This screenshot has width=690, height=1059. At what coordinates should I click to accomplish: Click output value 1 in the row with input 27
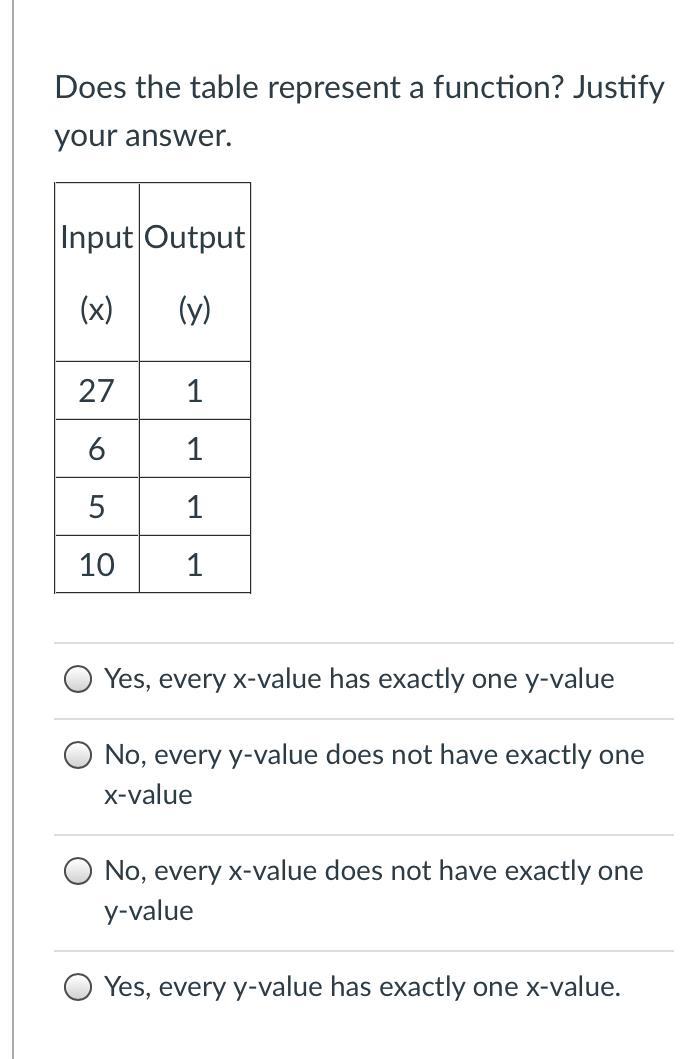click(194, 390)
